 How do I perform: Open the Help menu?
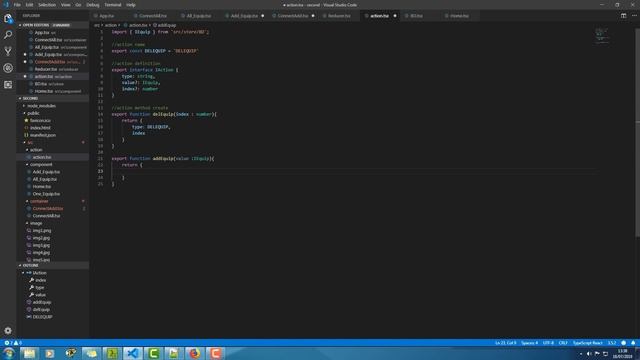(x=131, y=5)
